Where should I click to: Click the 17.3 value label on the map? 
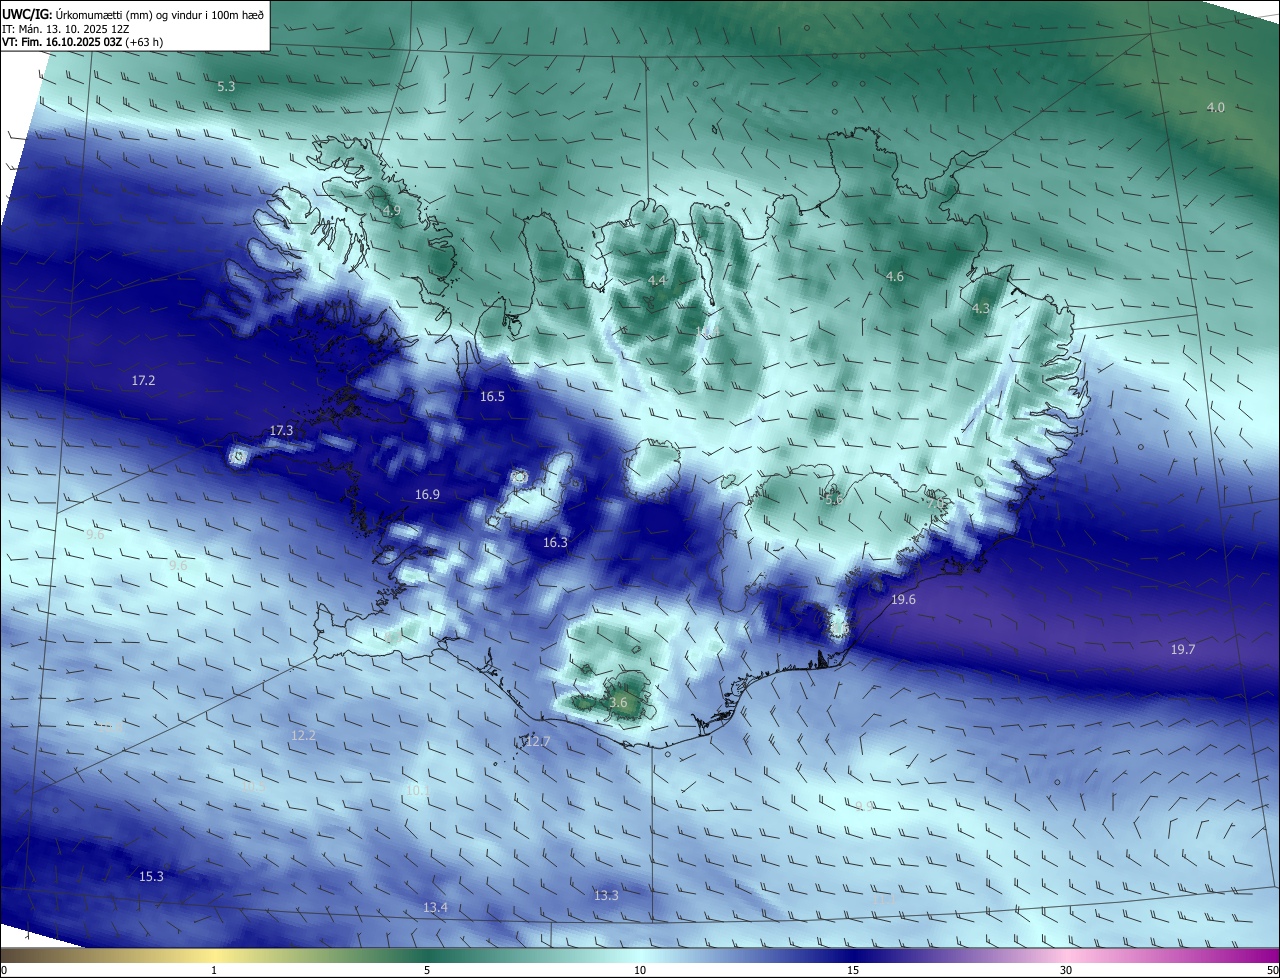point(281,431)
